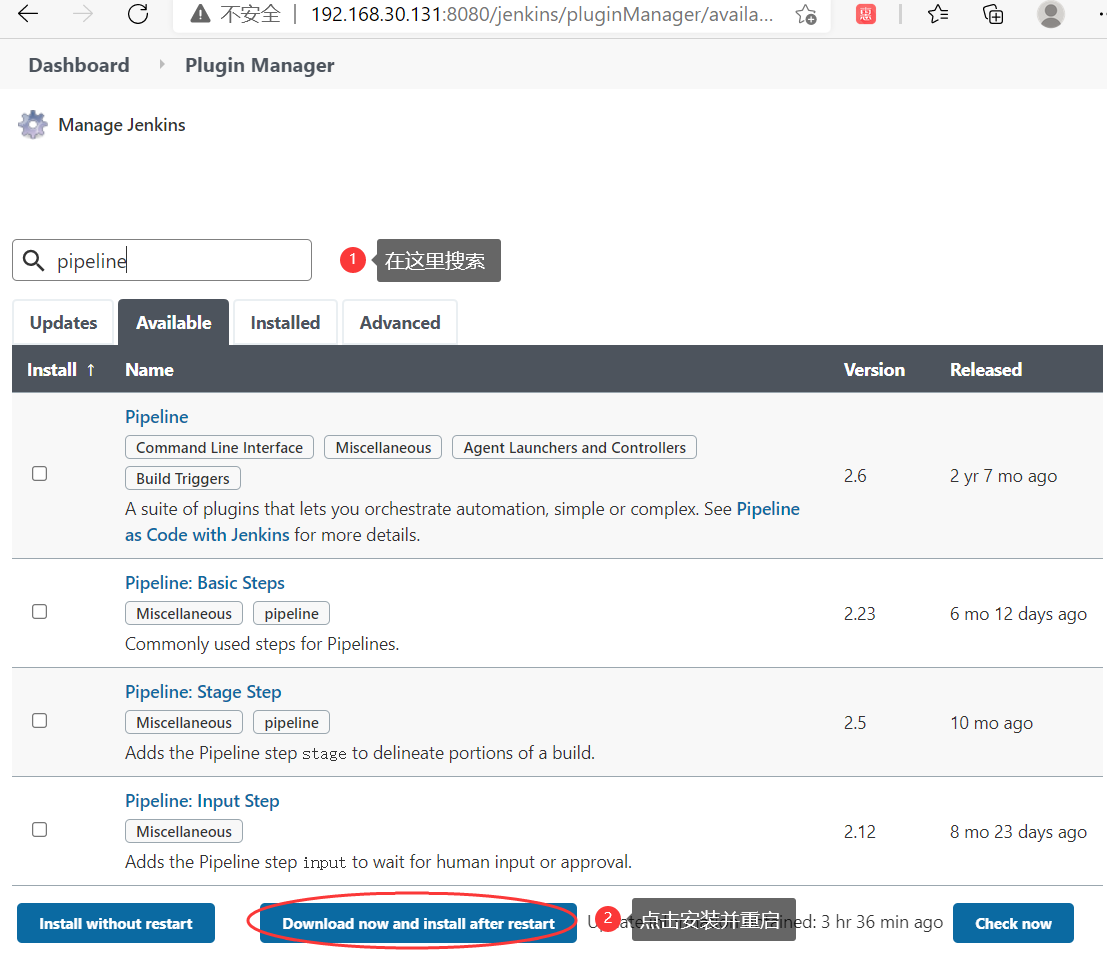1107x954 pixels.
Task: Open the Pipeline: Input Step plugin link
Action: tap(202, 801)
